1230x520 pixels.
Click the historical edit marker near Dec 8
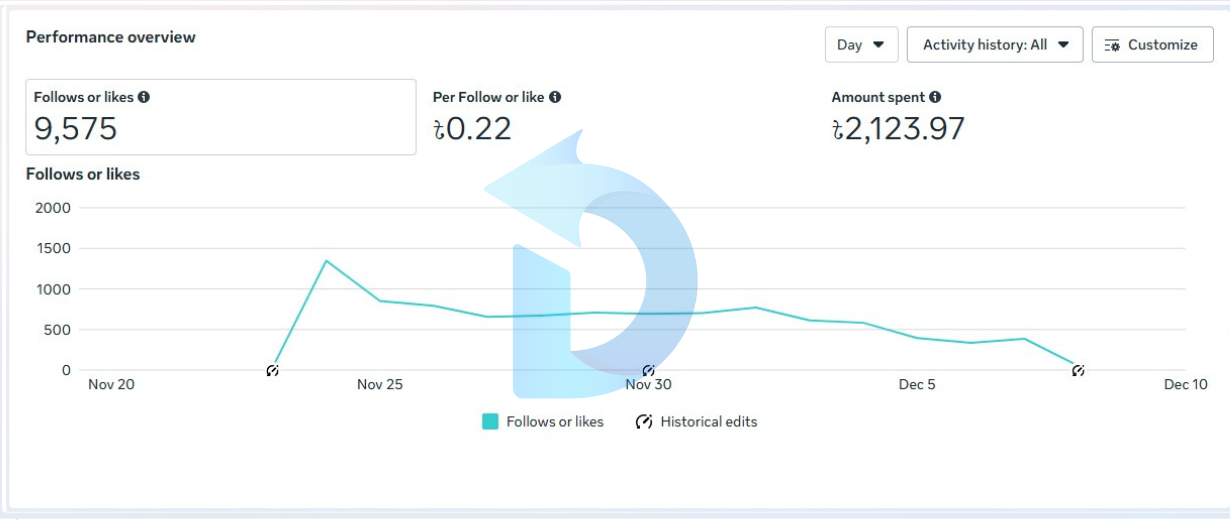pyautogui.click(x=1078, y=371)
